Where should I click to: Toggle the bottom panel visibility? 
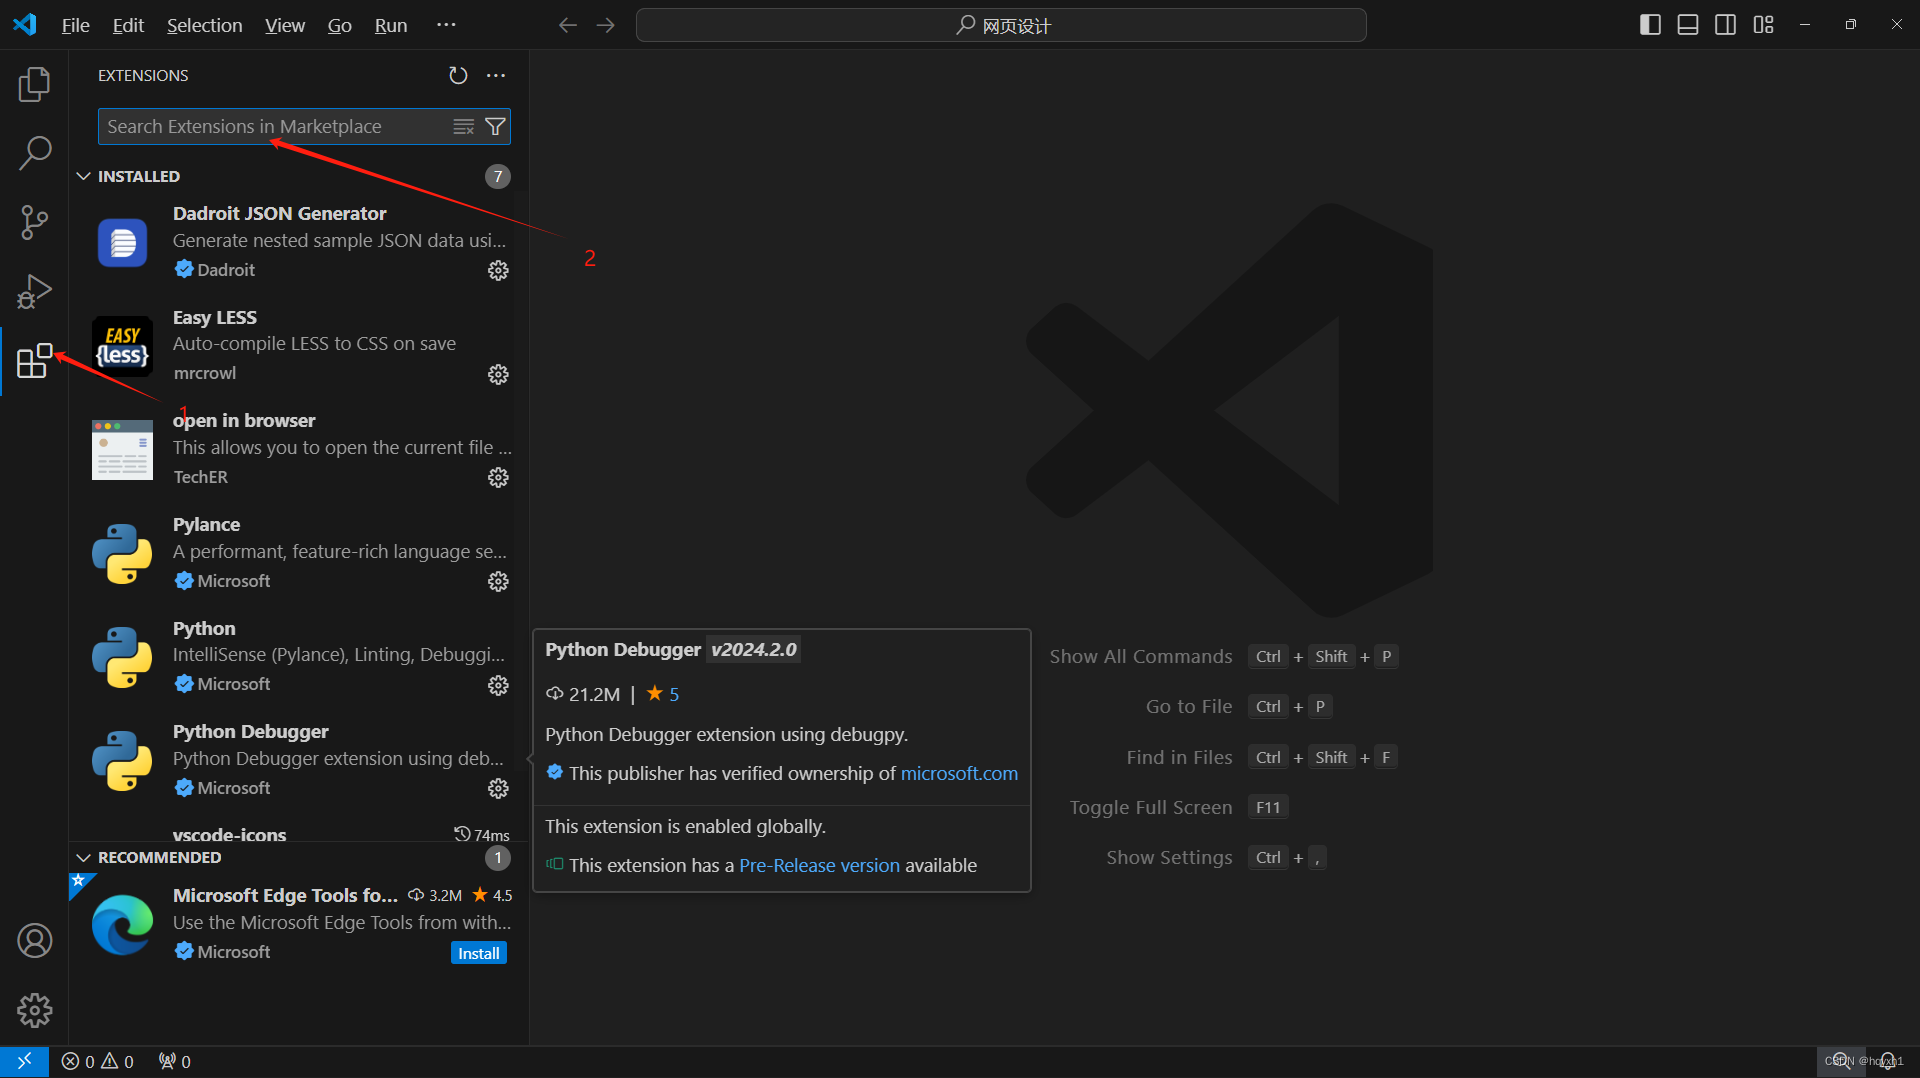pyautogui.click(x=1688, y=25)
